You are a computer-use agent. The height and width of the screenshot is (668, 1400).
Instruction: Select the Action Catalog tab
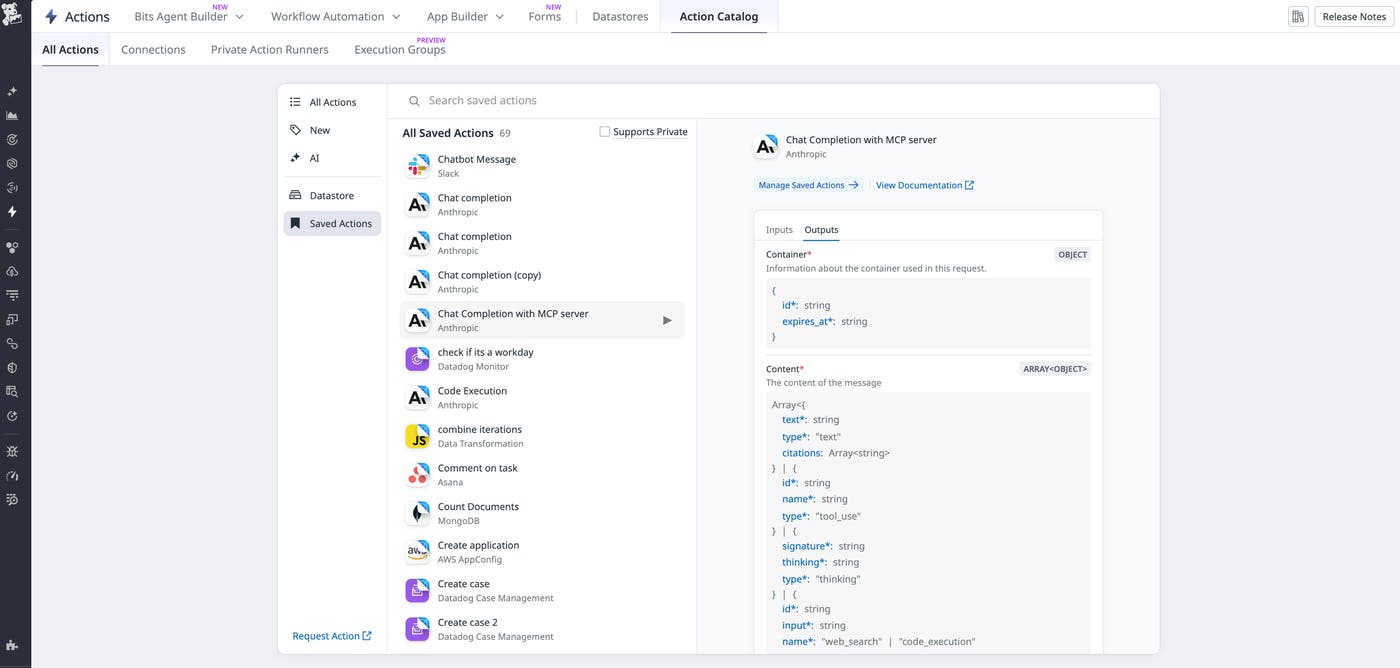click(719, 17)
